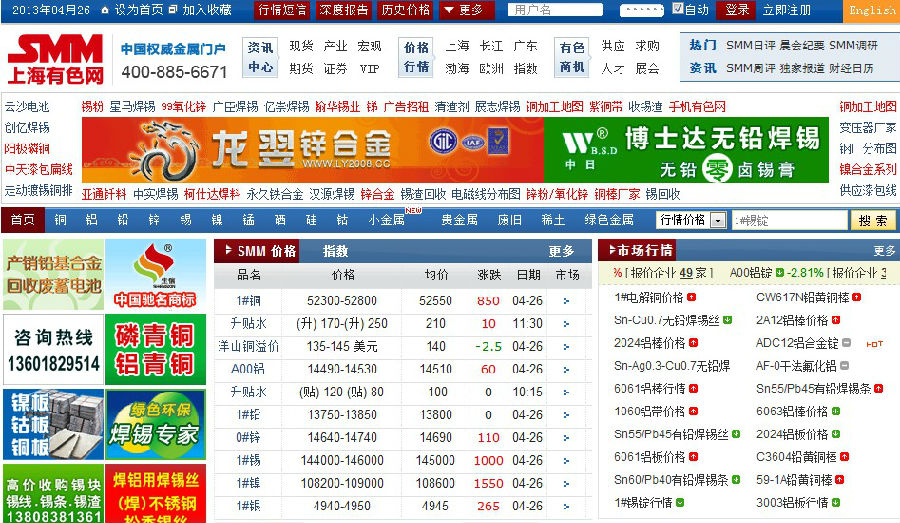Screen dimensions: 900x523
Task: Click red indicator icon next to 6061铝棒行情
Action: tap(693, 388)
